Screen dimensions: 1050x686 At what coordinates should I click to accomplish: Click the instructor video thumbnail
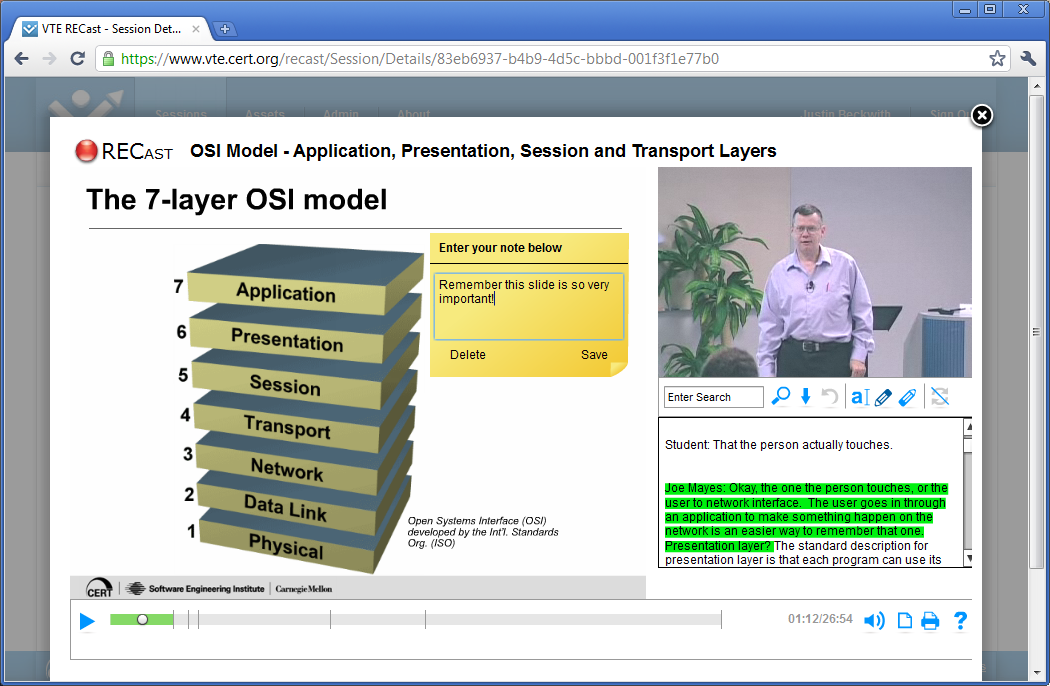(815, 272)
